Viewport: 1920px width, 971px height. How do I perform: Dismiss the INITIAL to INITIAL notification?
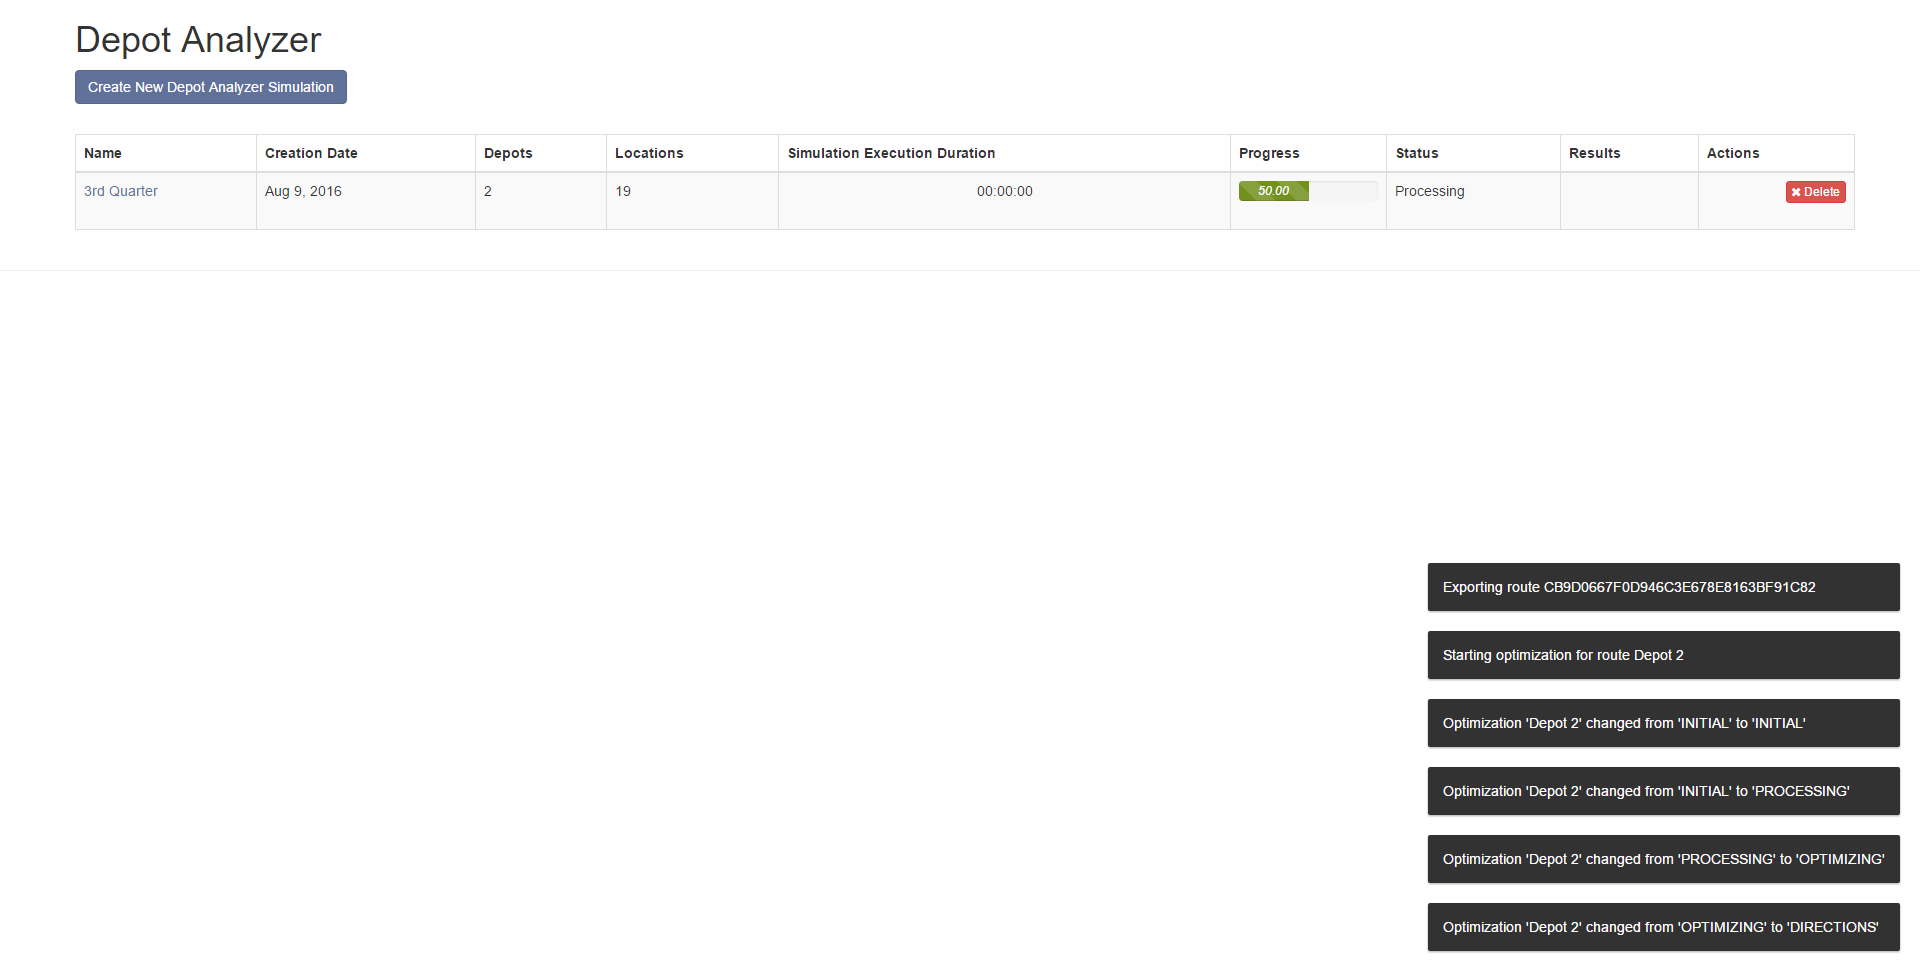point(1662,723)
